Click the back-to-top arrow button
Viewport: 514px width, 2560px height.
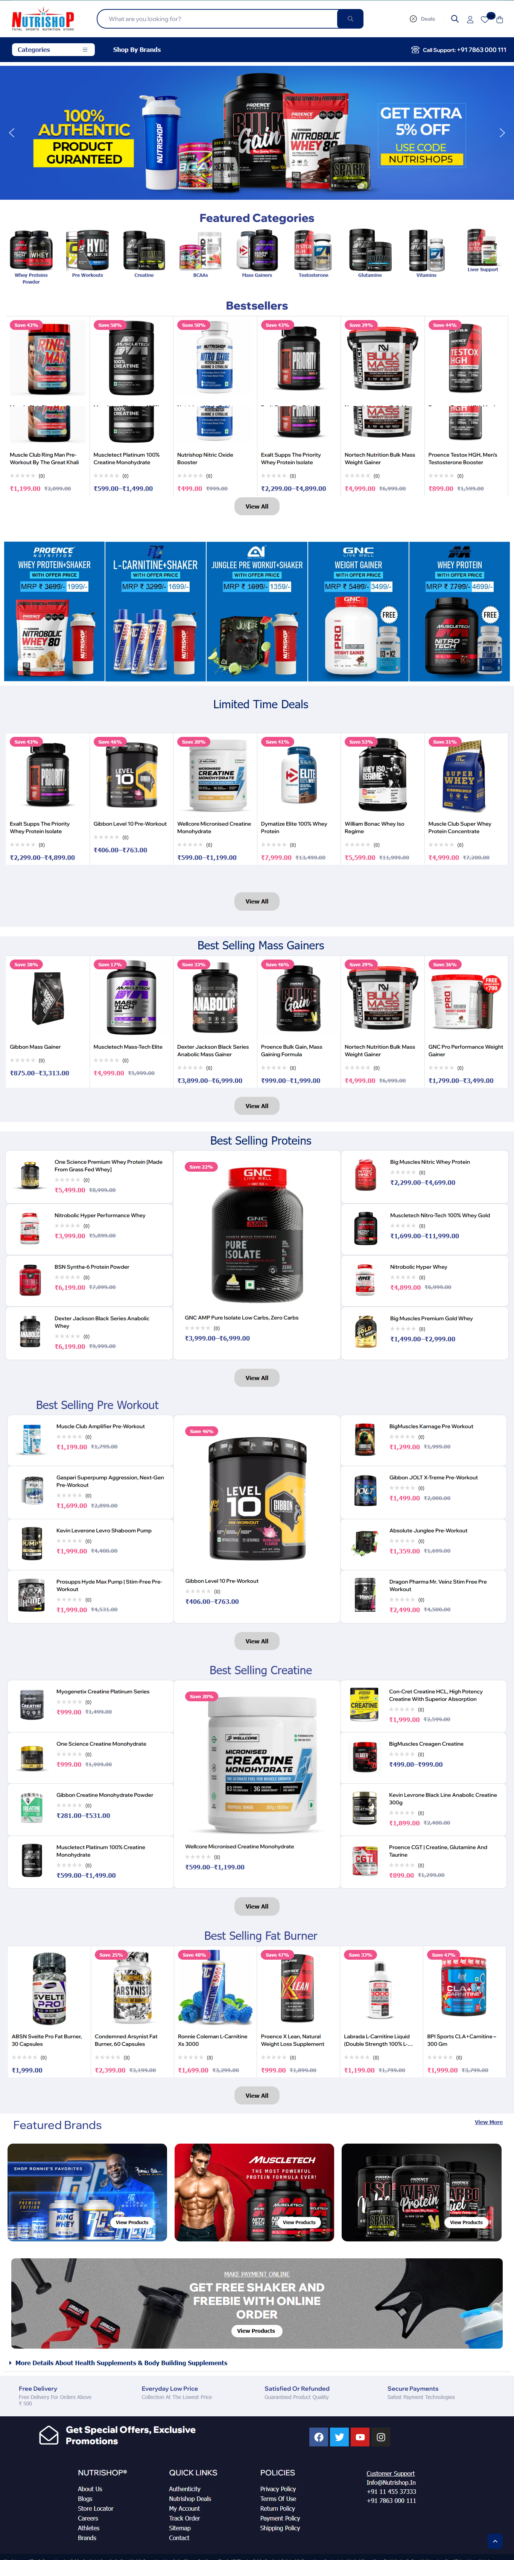coord(494,2540)
